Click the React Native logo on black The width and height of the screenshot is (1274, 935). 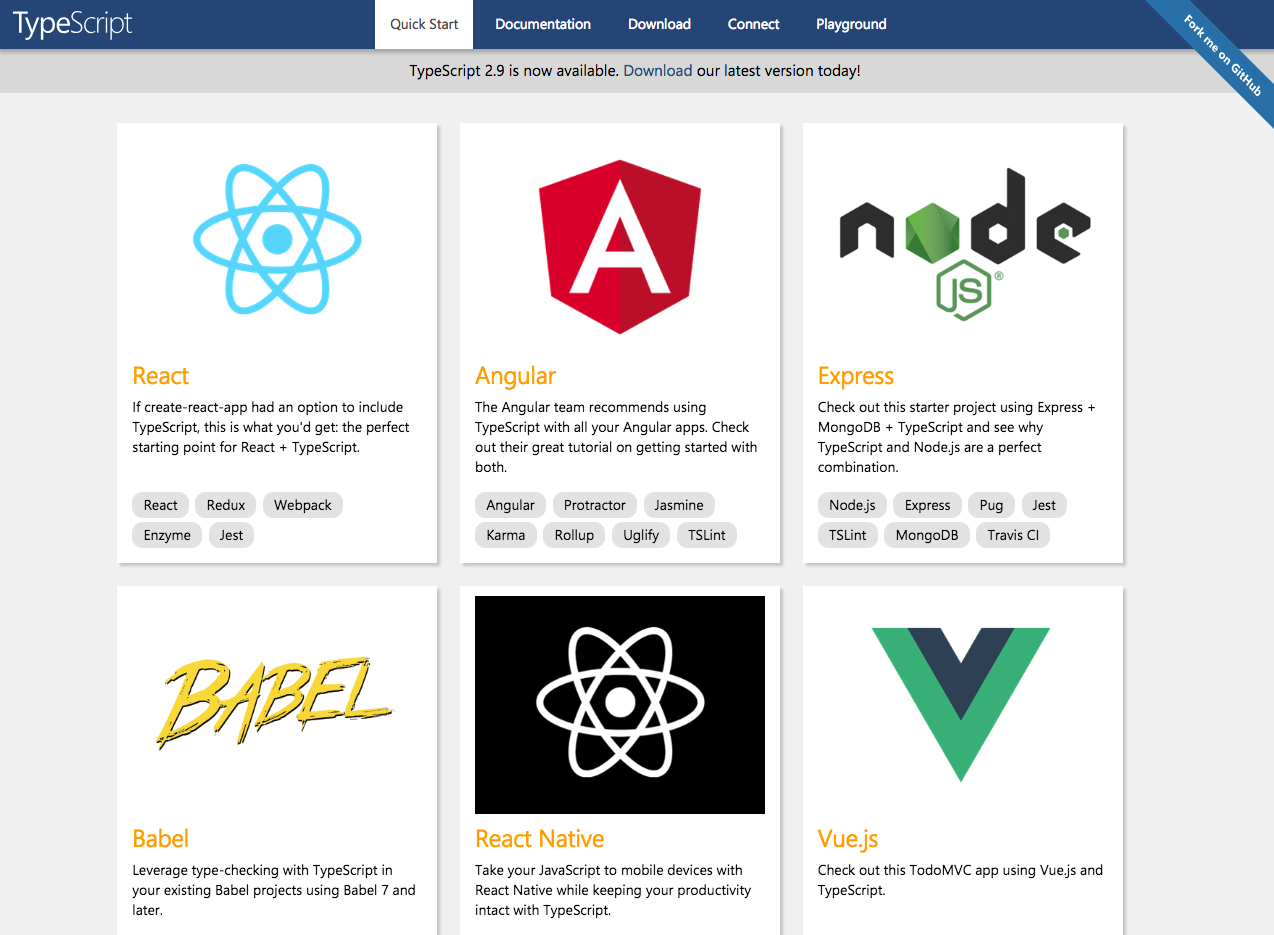(x=620, y=705)
